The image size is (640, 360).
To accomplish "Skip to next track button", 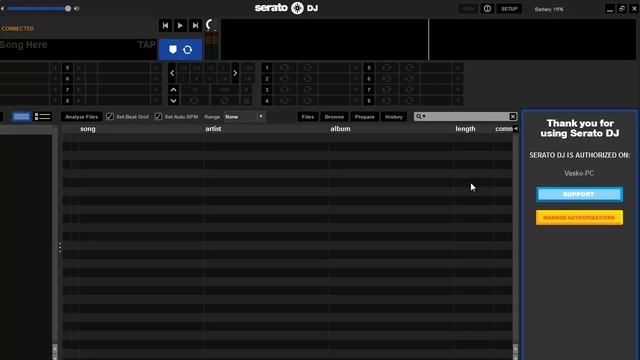I will point(195,25).
